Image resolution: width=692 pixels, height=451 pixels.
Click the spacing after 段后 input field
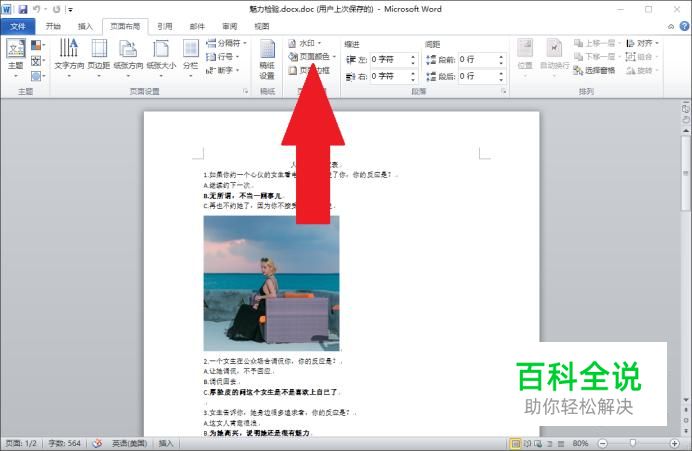[x=481, y=76]
